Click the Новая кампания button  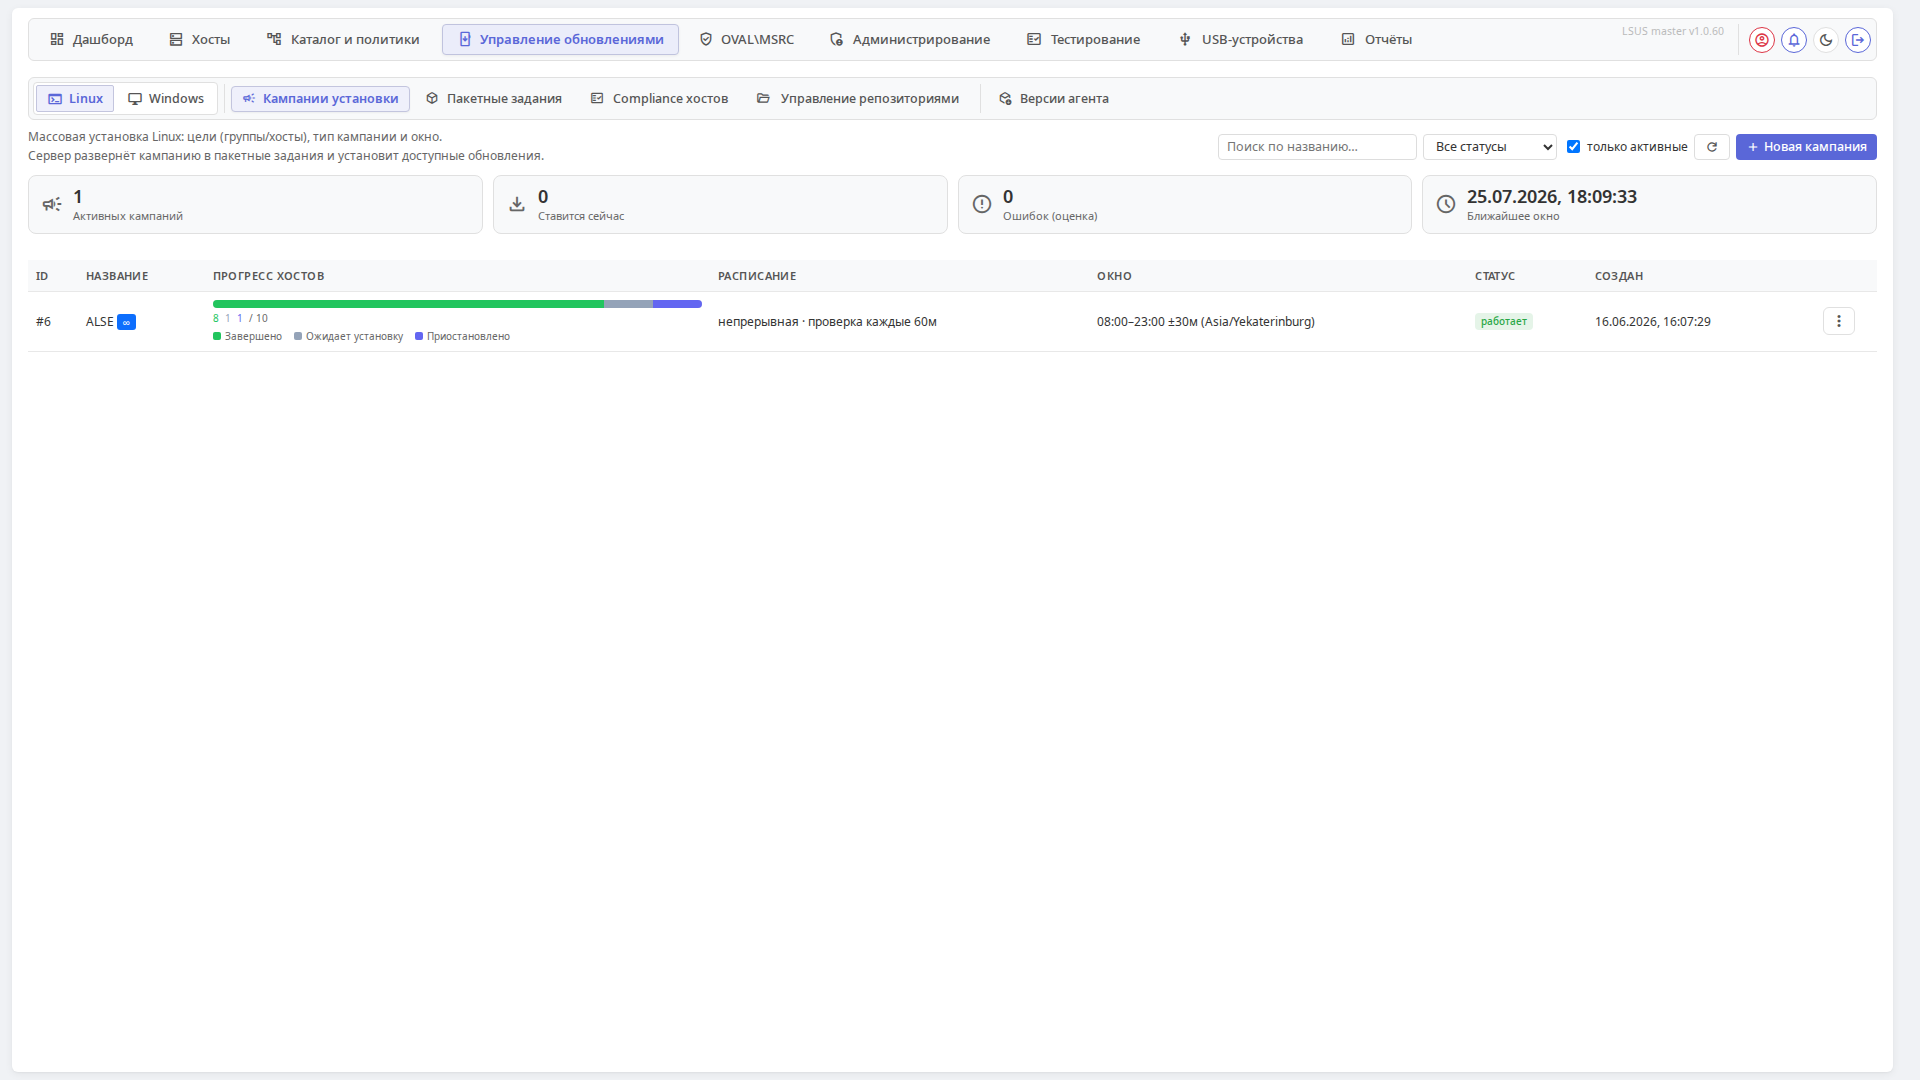pyautogui.click(x=1806, y=147)
